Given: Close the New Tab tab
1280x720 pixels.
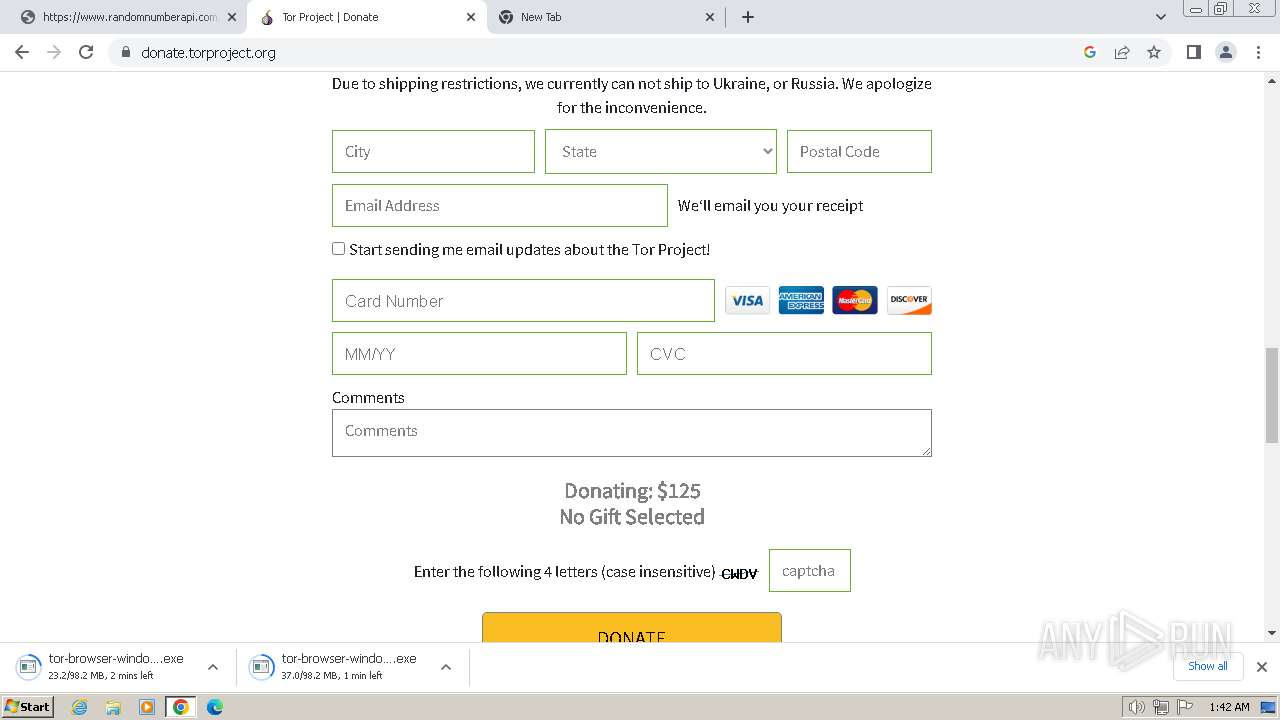Looking at the screenshot, I should point(710,17).
